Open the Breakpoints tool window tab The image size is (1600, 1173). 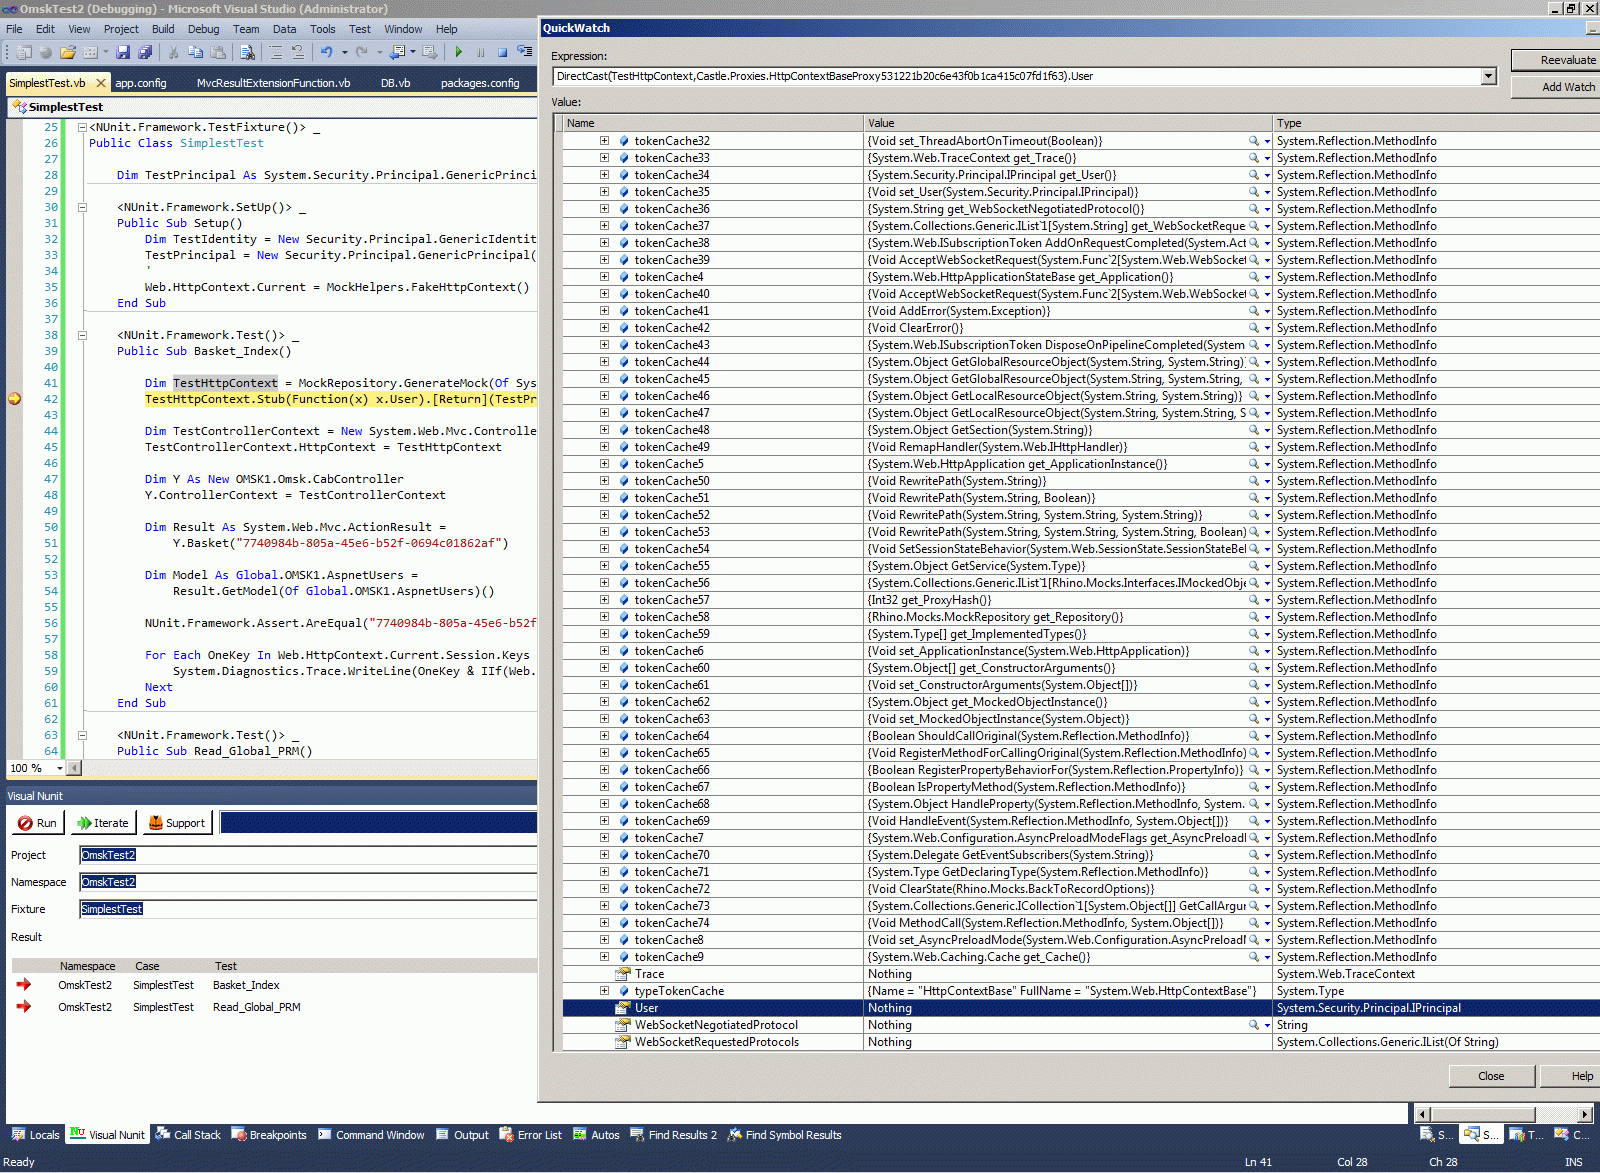pyautogui.click(x=269, y=1135)
